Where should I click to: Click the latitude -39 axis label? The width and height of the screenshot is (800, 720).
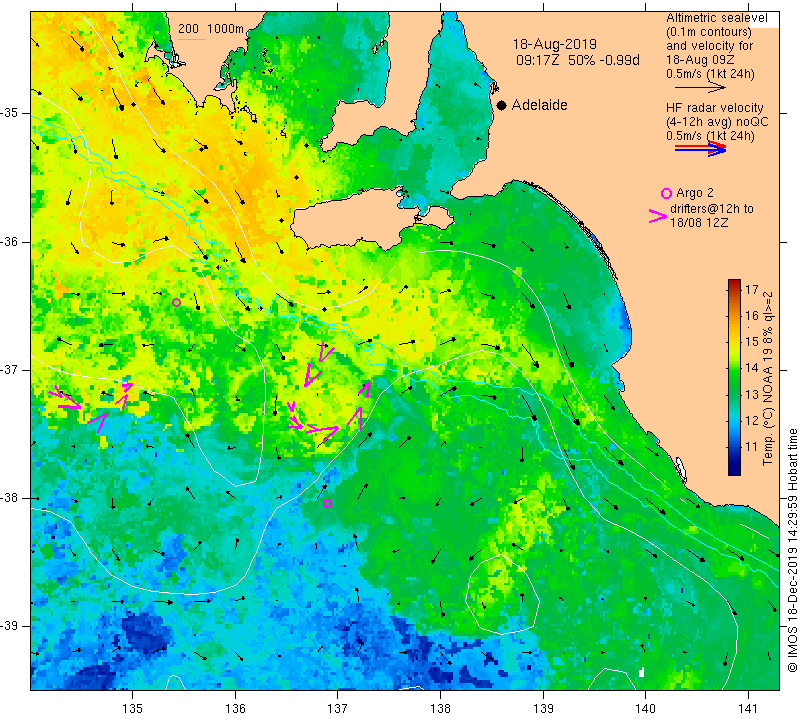pyautogui.click(x=10, y=626)
